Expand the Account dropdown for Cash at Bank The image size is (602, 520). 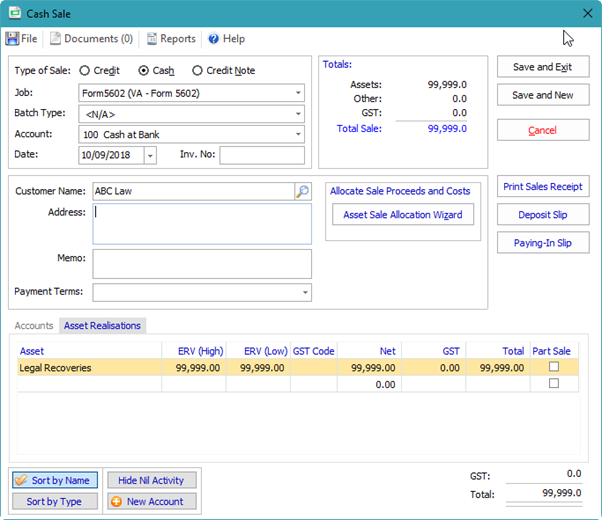click(299, 134)
